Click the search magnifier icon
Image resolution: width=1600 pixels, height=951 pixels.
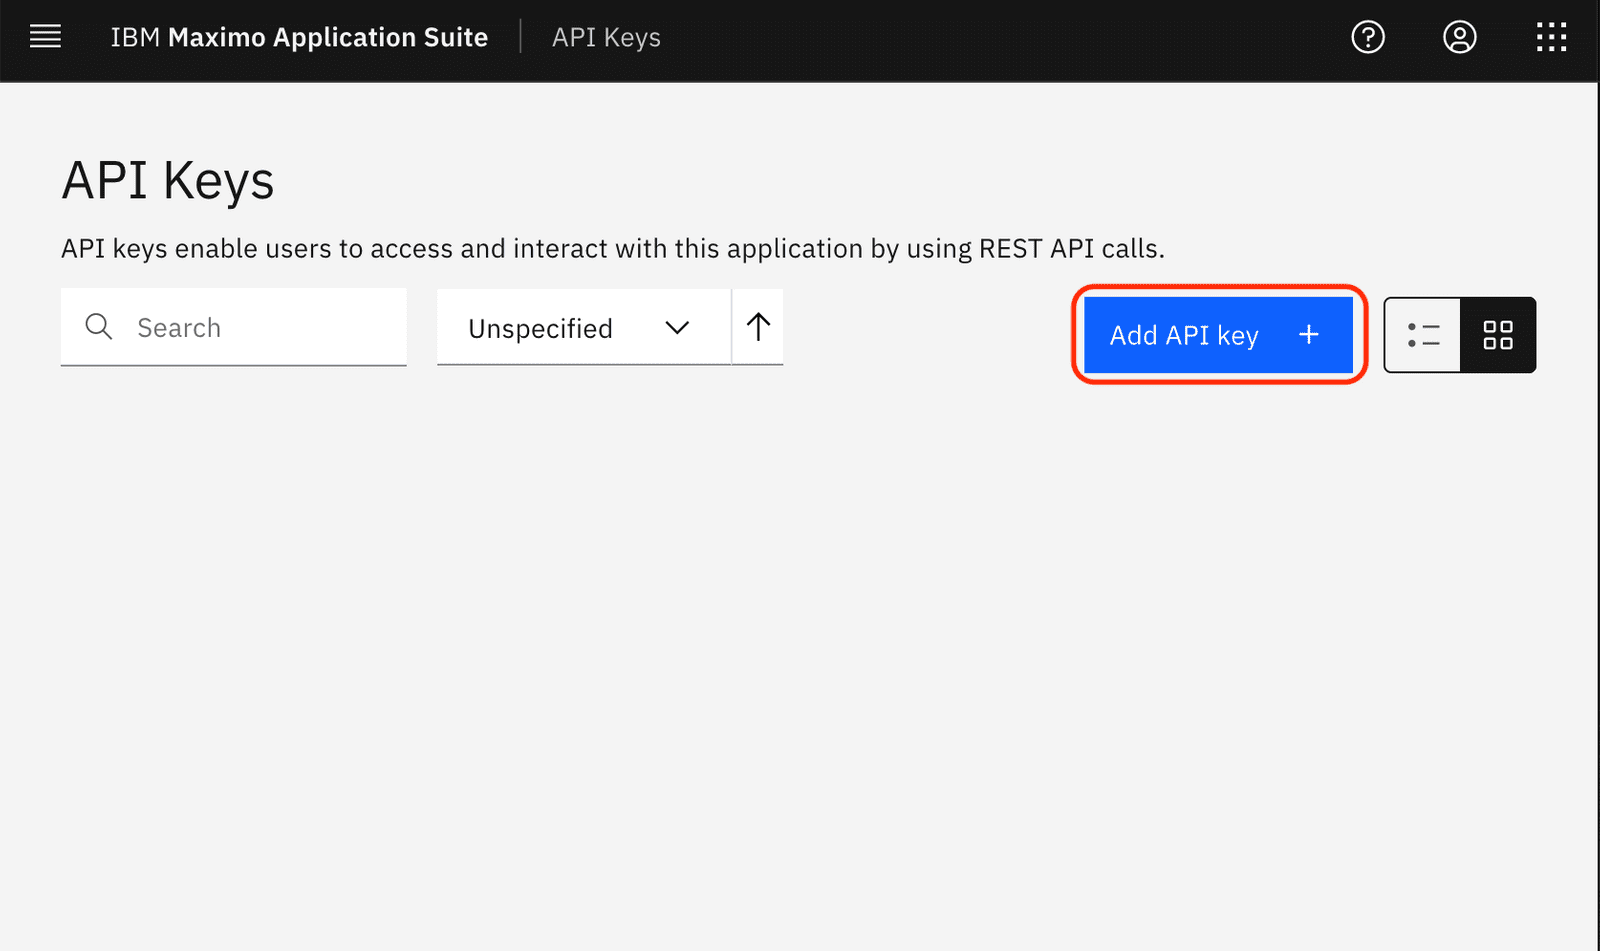point(98,327)
